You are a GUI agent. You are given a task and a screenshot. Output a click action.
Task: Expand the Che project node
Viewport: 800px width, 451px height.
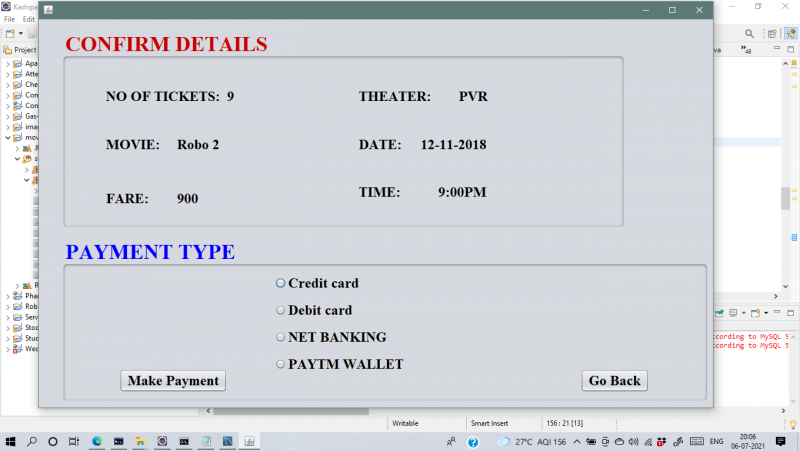[x=8, y=85]
